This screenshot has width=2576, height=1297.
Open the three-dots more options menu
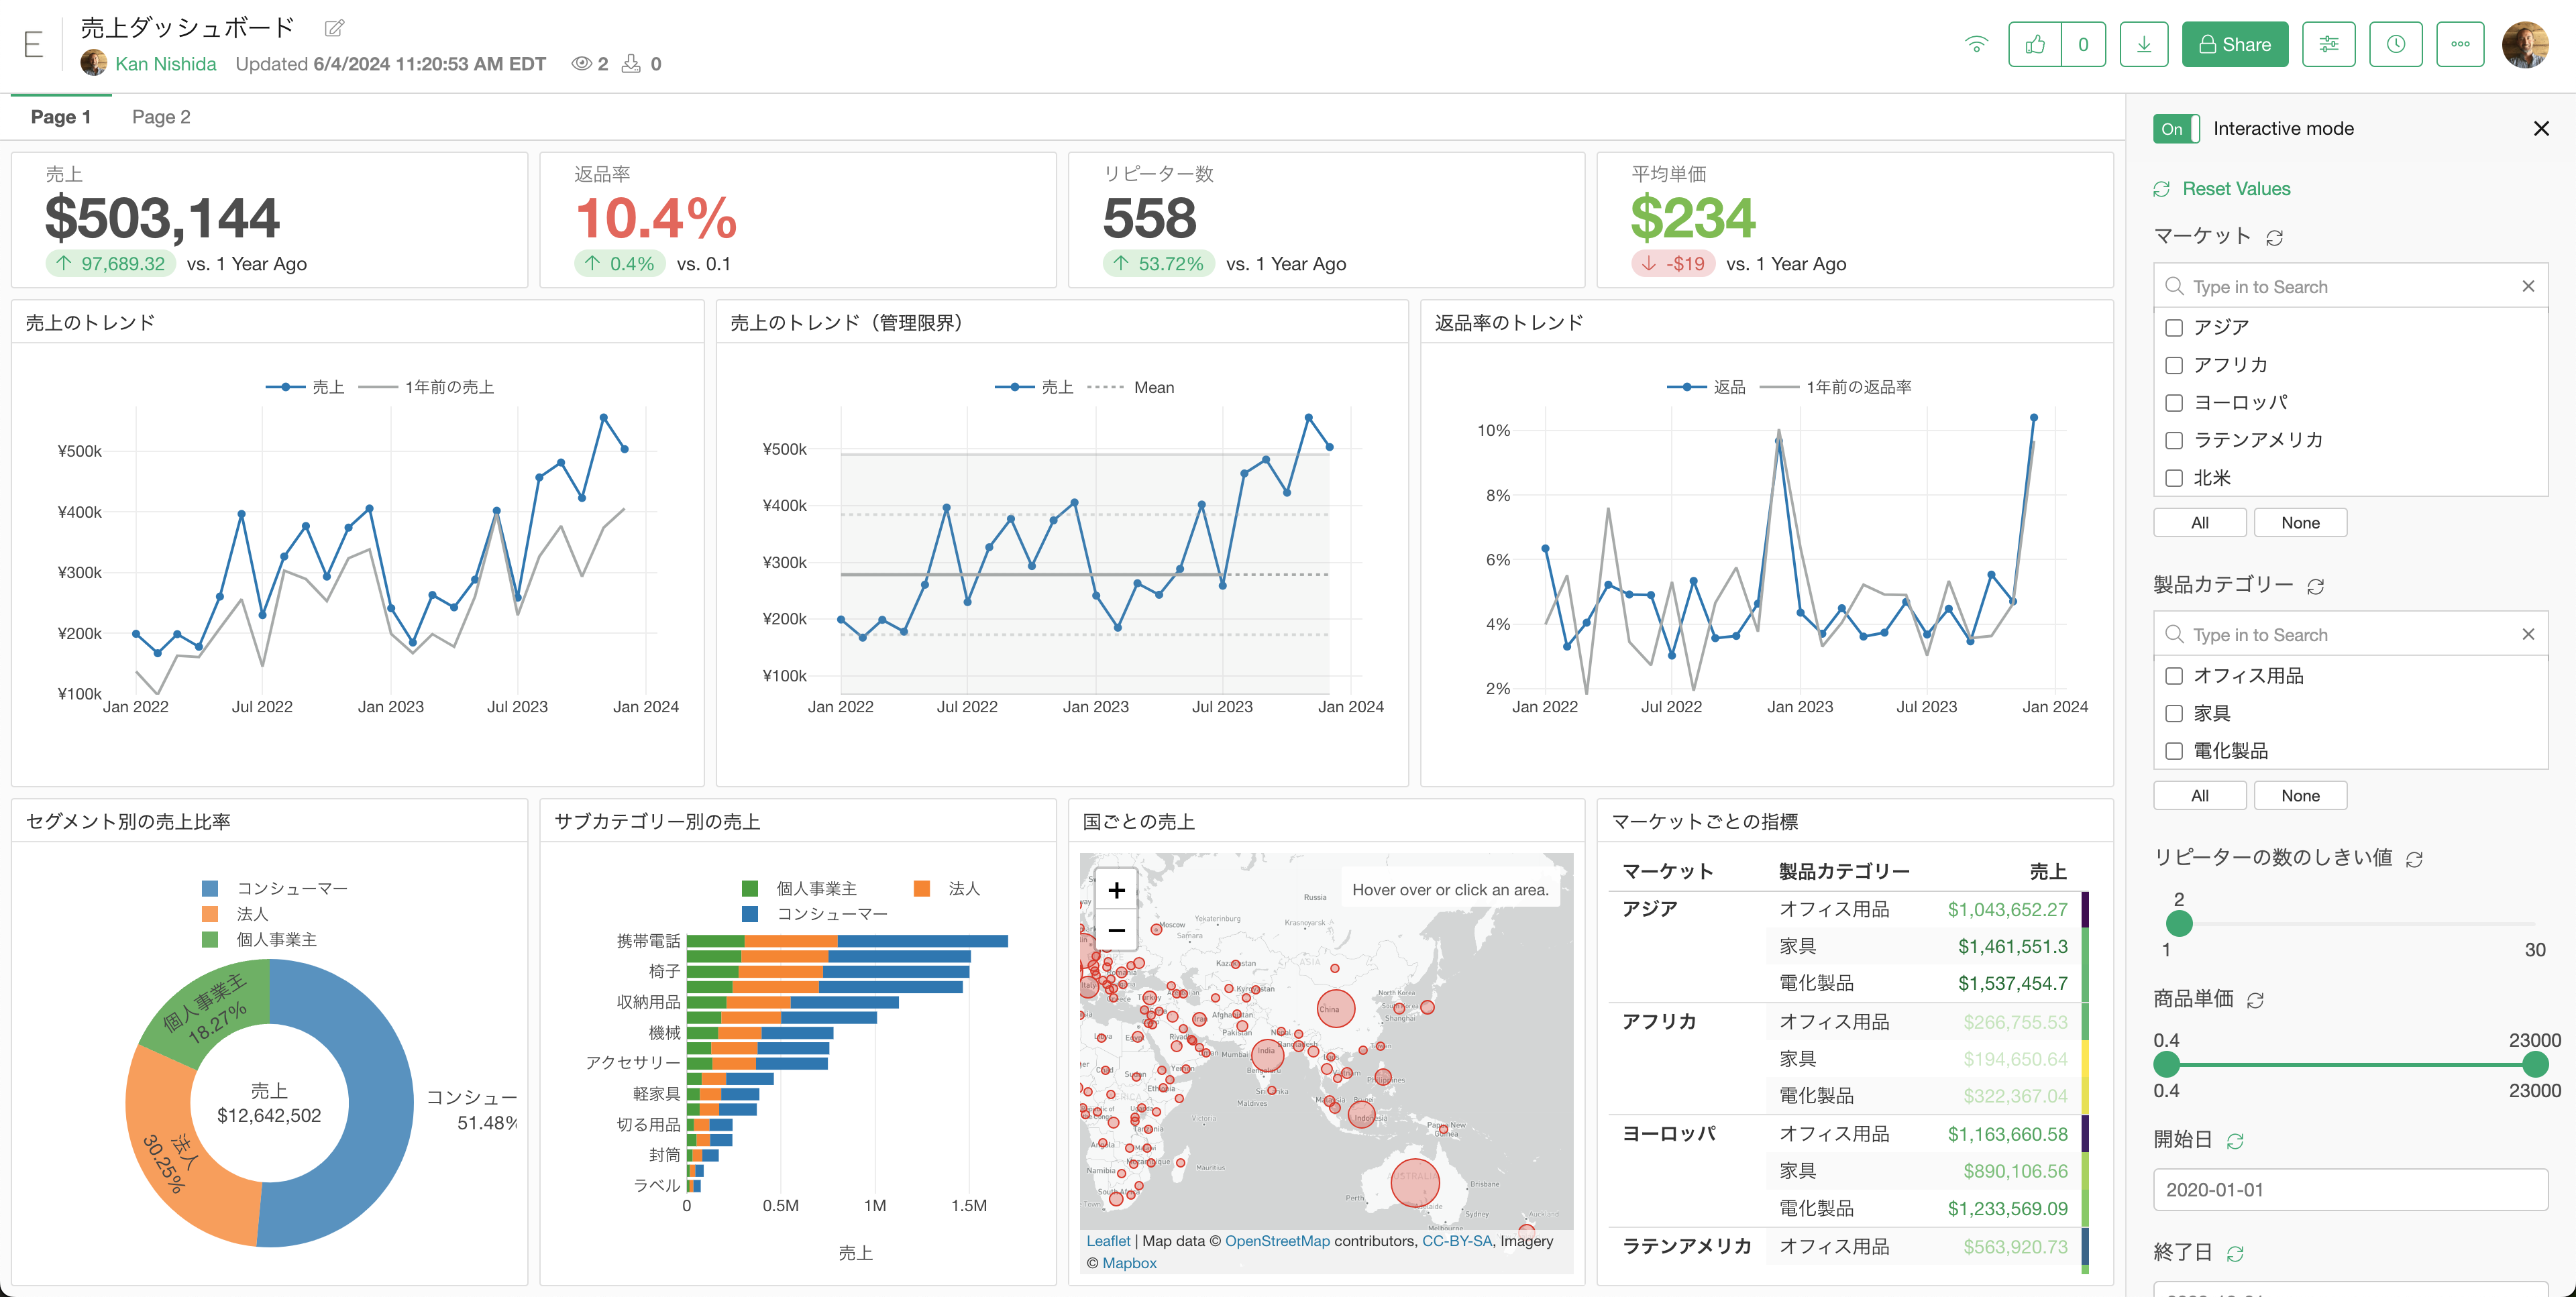click(2460, 44)
